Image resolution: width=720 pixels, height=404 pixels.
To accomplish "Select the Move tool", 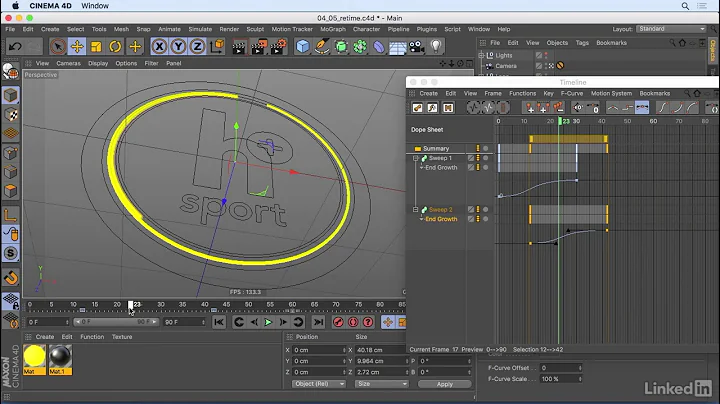I will click(77, 46).
